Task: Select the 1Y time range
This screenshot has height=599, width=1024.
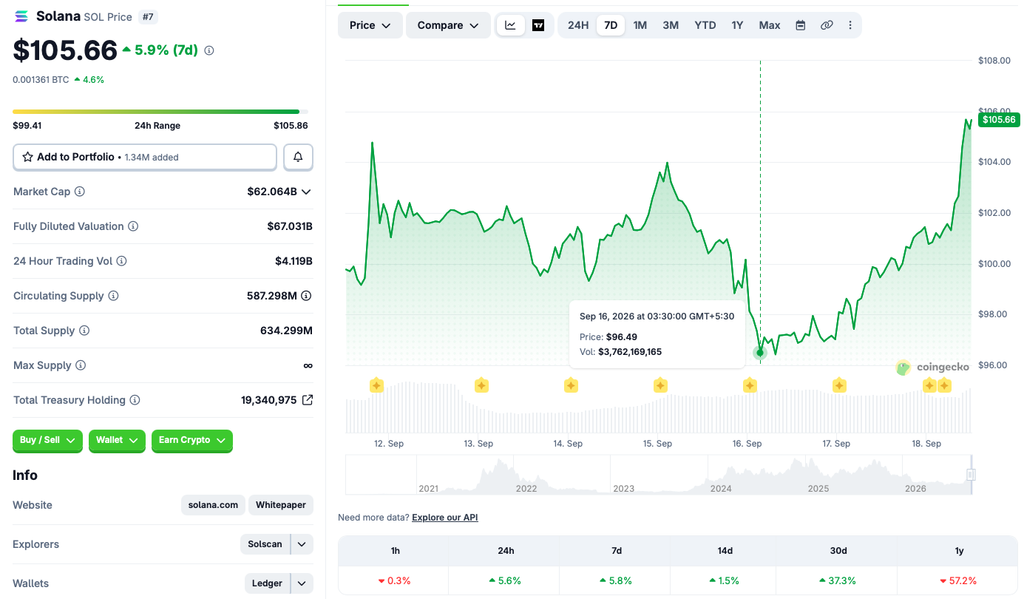Action: coord(737,25)
